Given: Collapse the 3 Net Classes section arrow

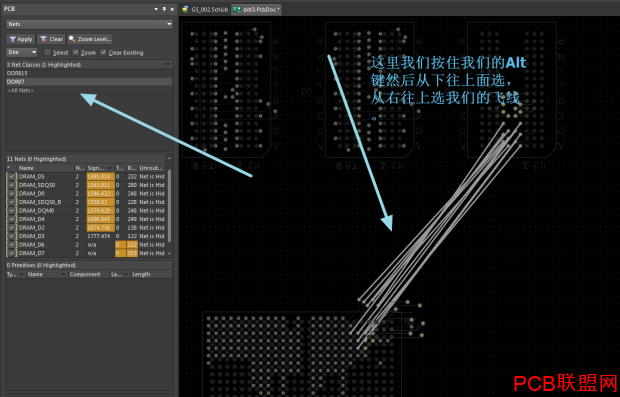Looking at the screenshot, I should [x=168, y=64].
